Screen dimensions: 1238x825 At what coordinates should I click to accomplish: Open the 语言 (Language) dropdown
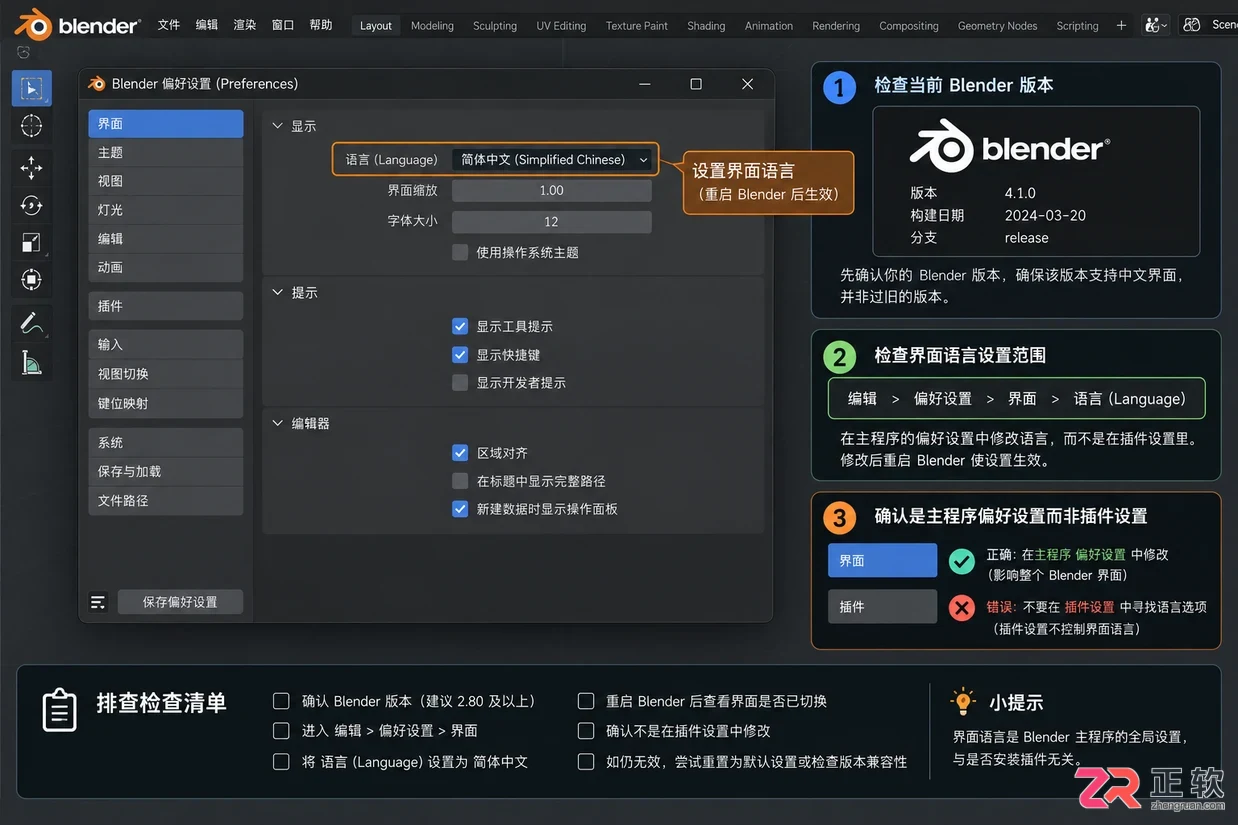tap(552, 159)
